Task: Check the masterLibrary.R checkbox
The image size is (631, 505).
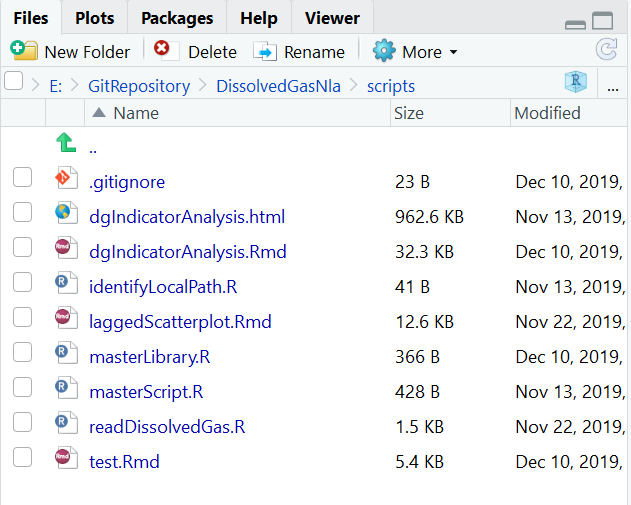Action: tap(23, 352)
